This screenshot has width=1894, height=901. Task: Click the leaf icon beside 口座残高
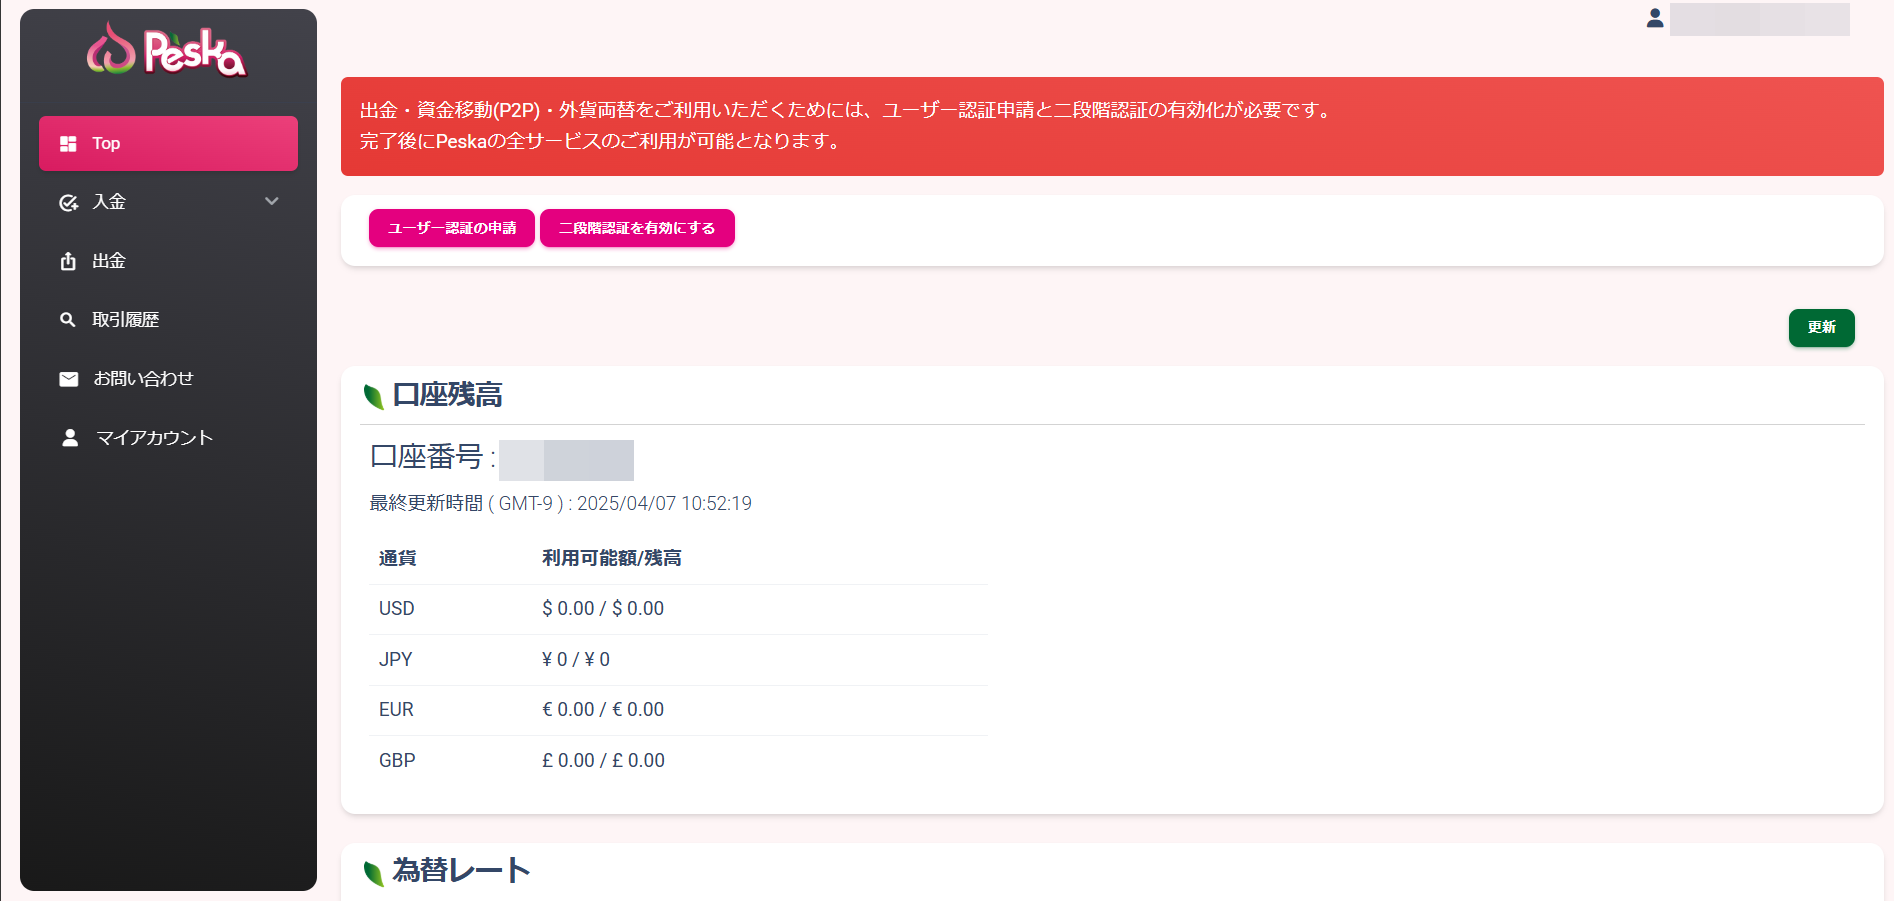[374, 397]
